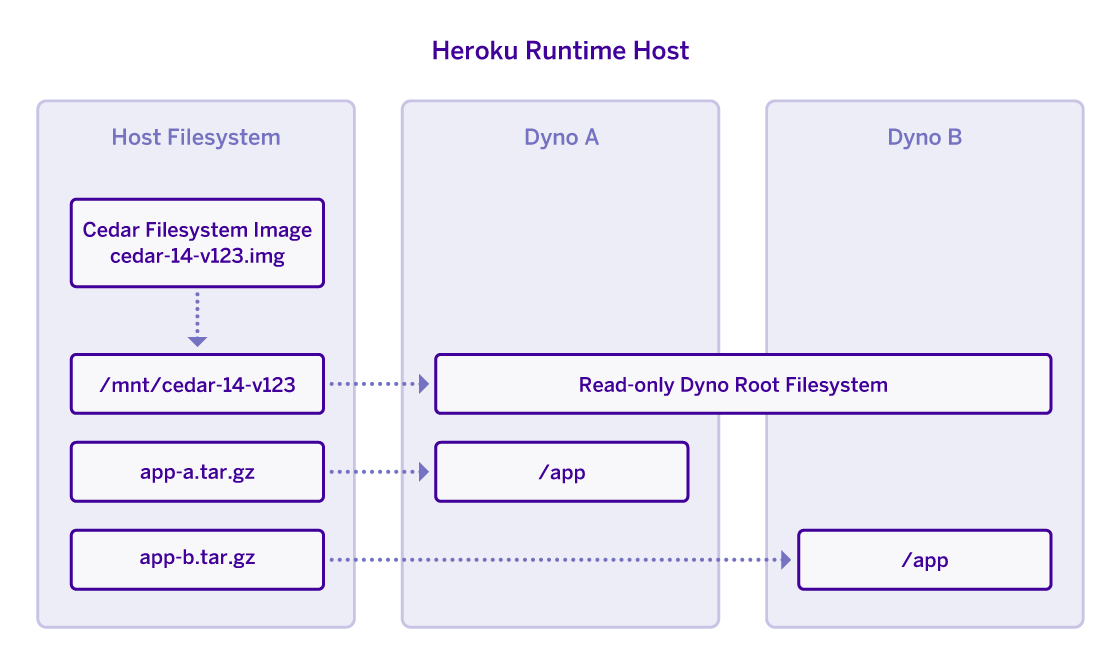Select the app-b.tar.gz slug archive

coord(196,559)
